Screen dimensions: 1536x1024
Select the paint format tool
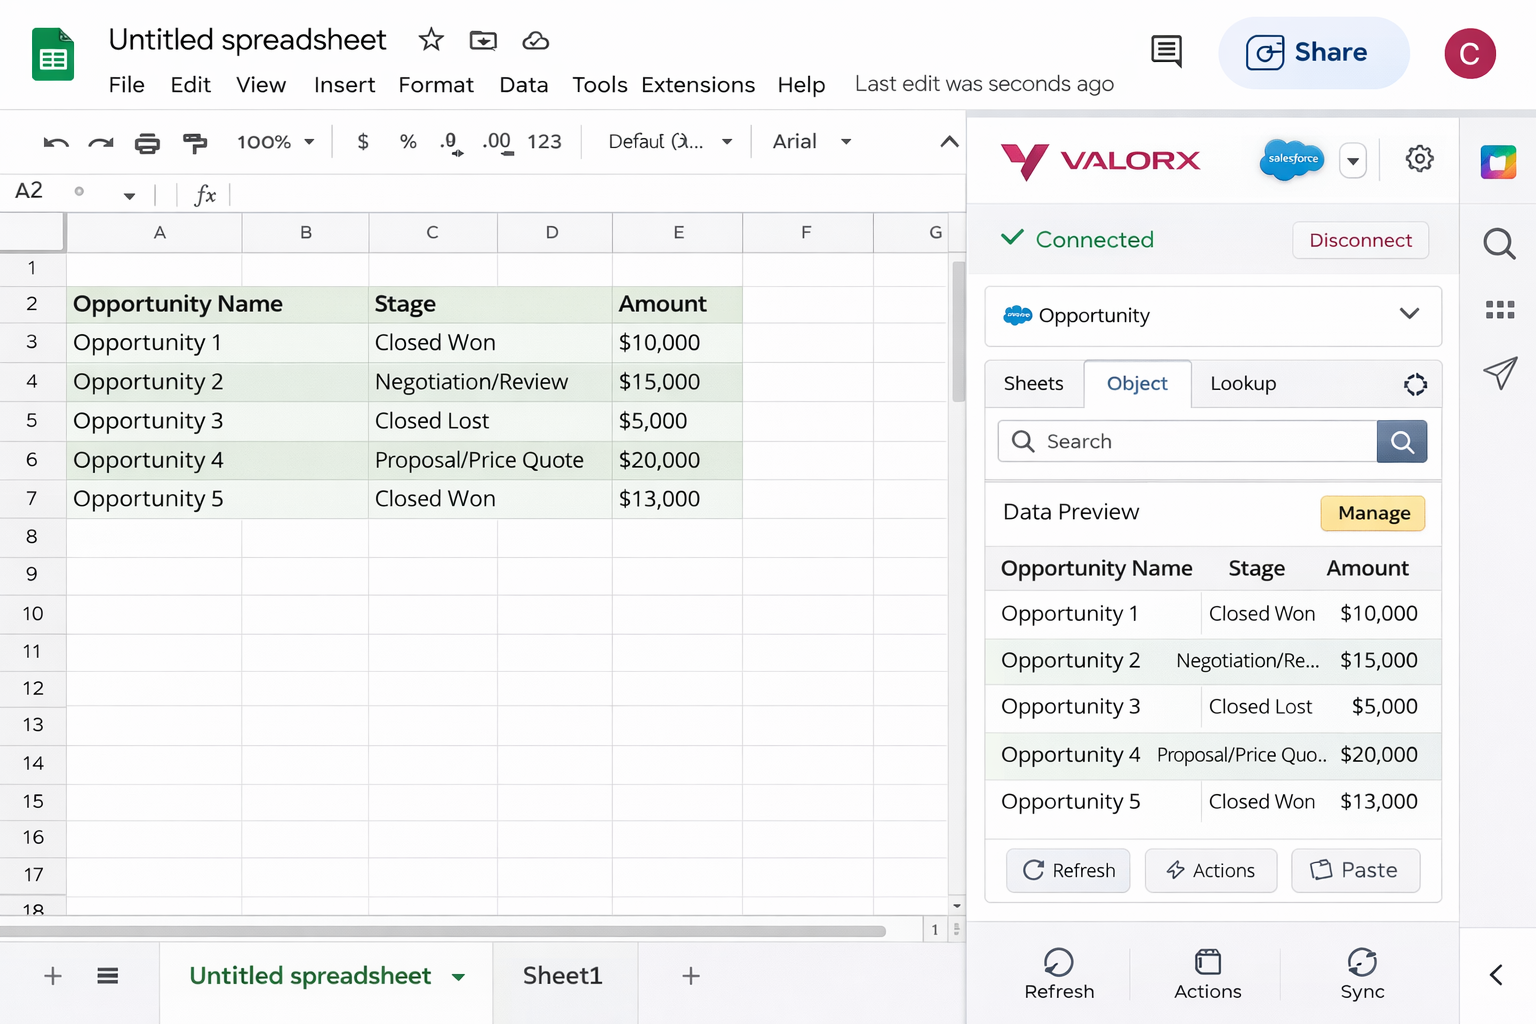195,143
